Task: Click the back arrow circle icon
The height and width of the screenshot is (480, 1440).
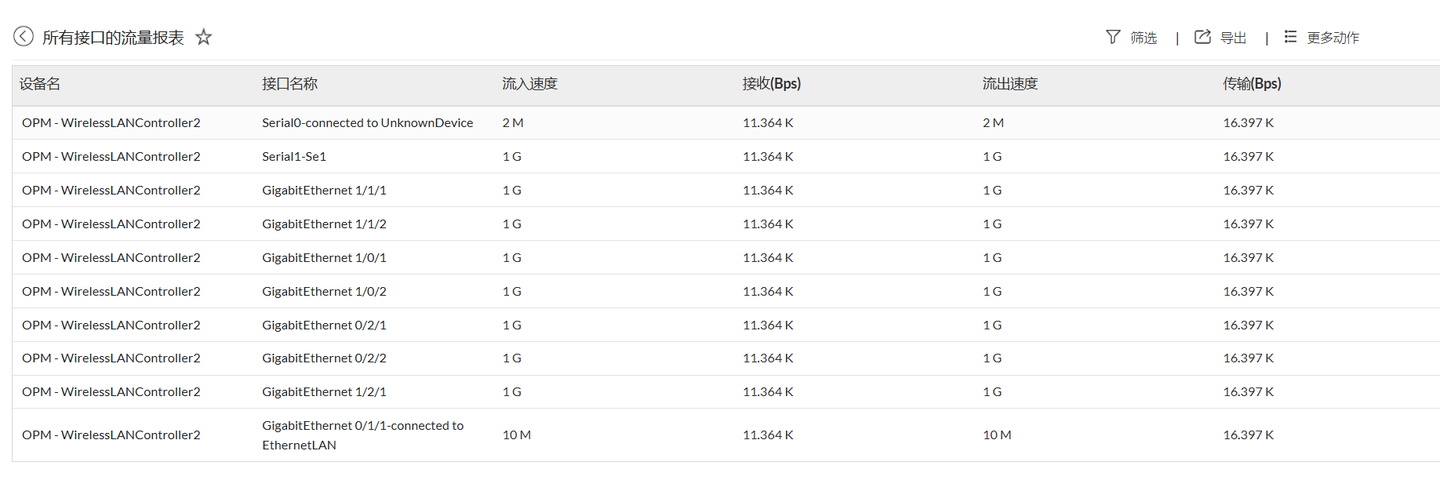Action: [23, 37]
